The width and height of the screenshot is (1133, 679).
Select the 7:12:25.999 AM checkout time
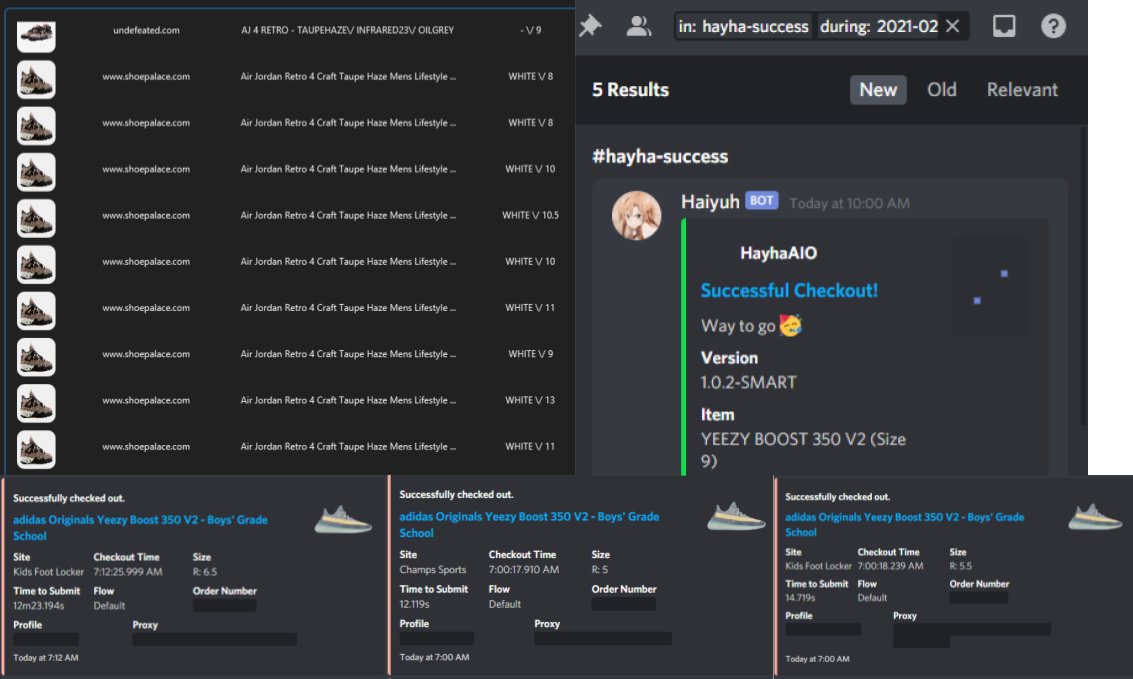tap(128, 571)
